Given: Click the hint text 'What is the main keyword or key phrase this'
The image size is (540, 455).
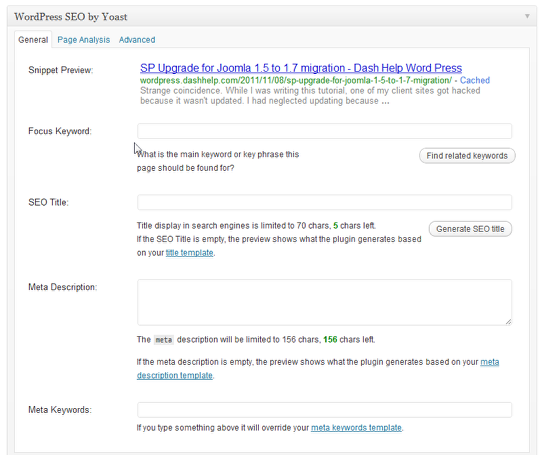Looking at the screenshot, I should click(218, 154).
